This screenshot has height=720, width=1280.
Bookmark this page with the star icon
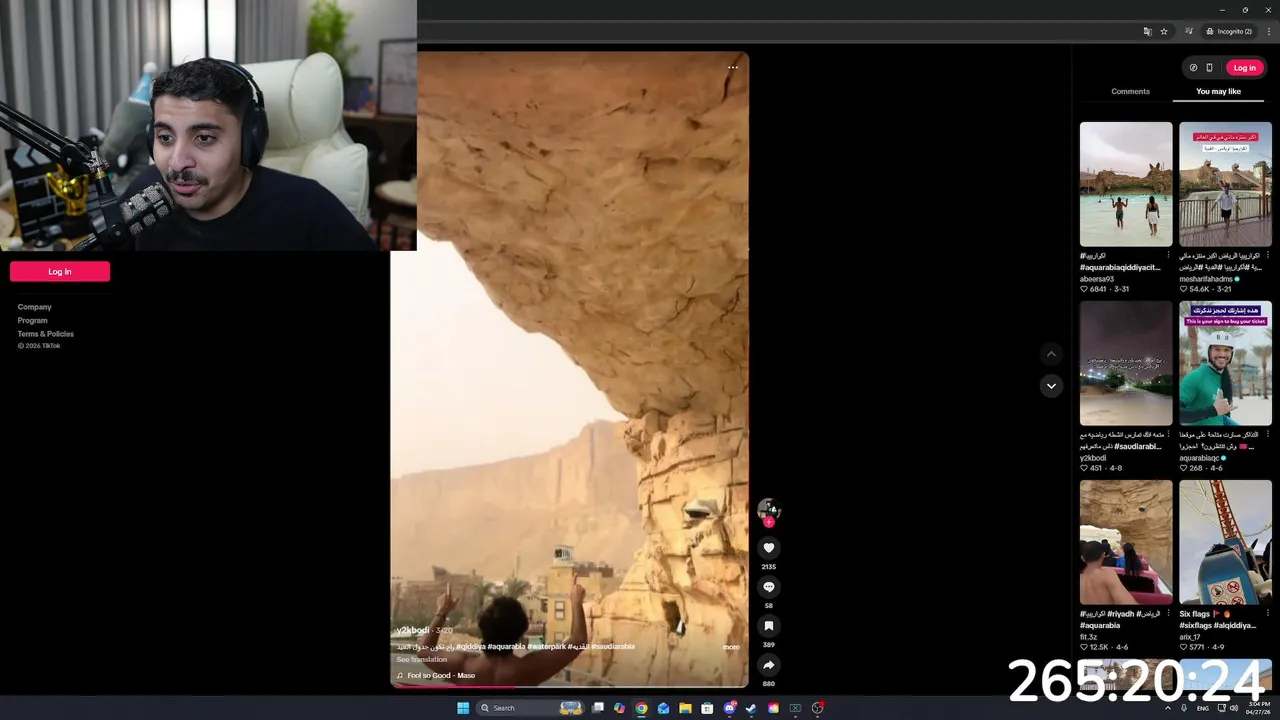(x=1164, y=32)
